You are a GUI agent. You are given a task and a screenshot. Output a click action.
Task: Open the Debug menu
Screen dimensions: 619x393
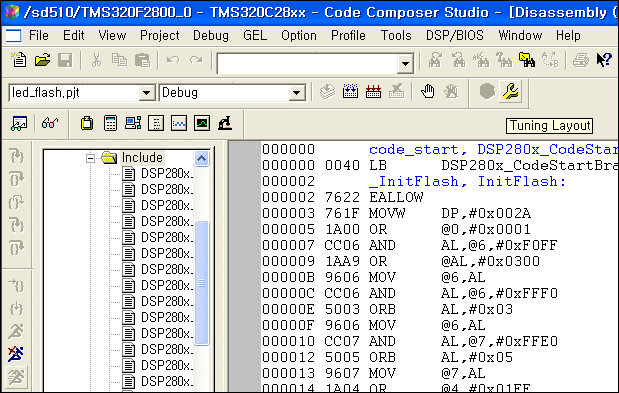tap(210, 36)
